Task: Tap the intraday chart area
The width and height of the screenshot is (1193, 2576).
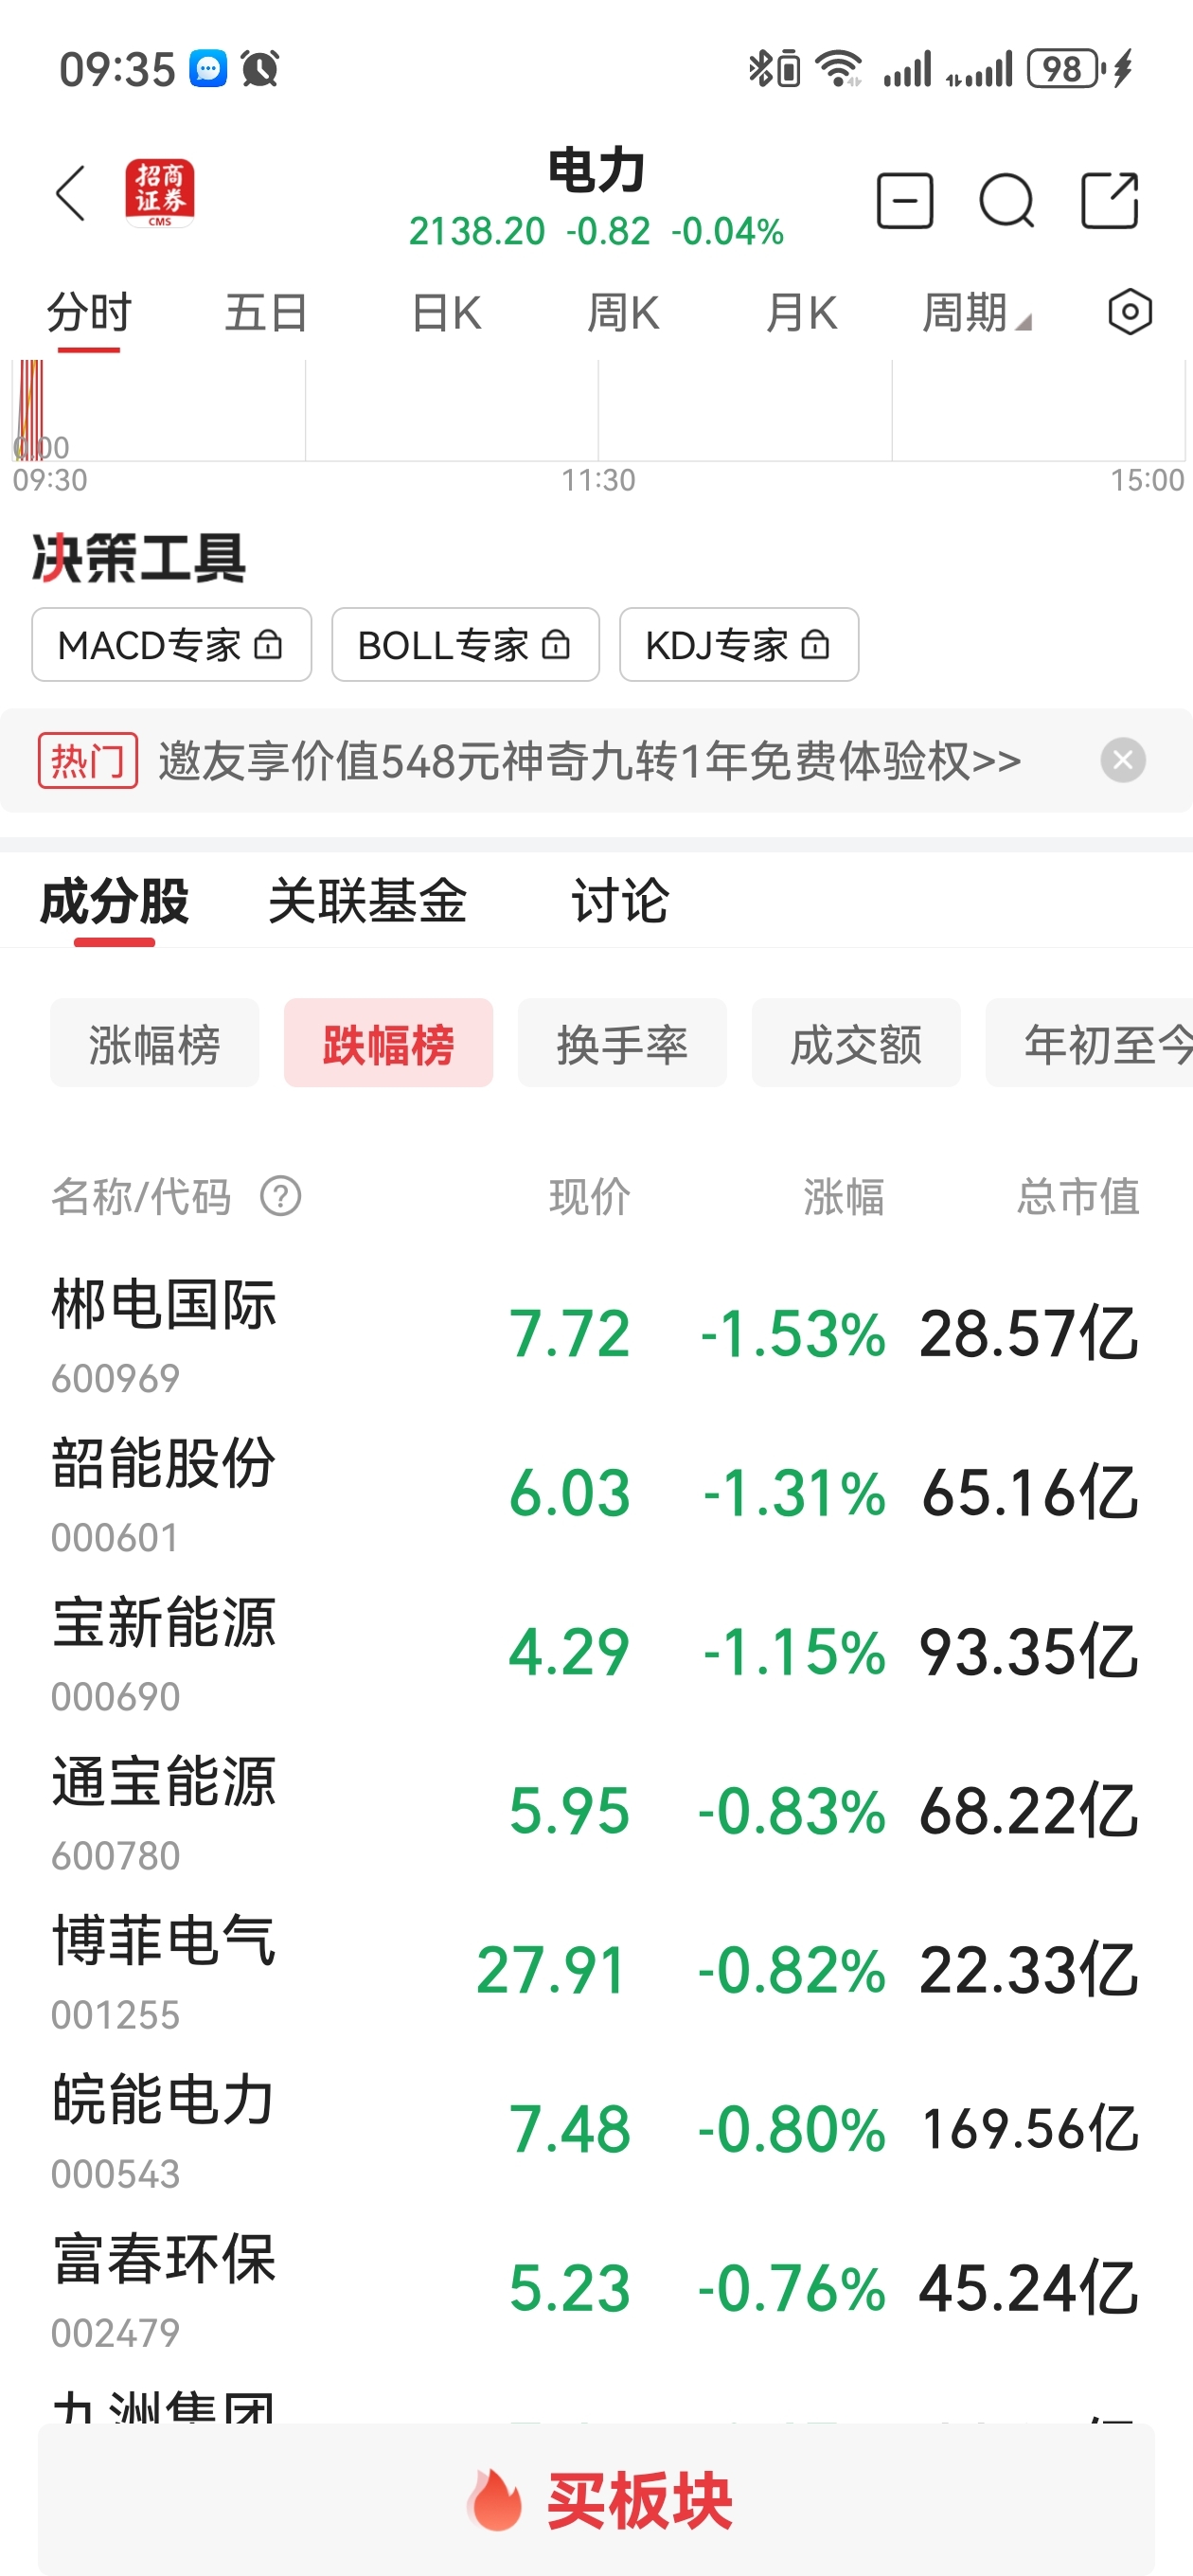Action: [598, 410]
